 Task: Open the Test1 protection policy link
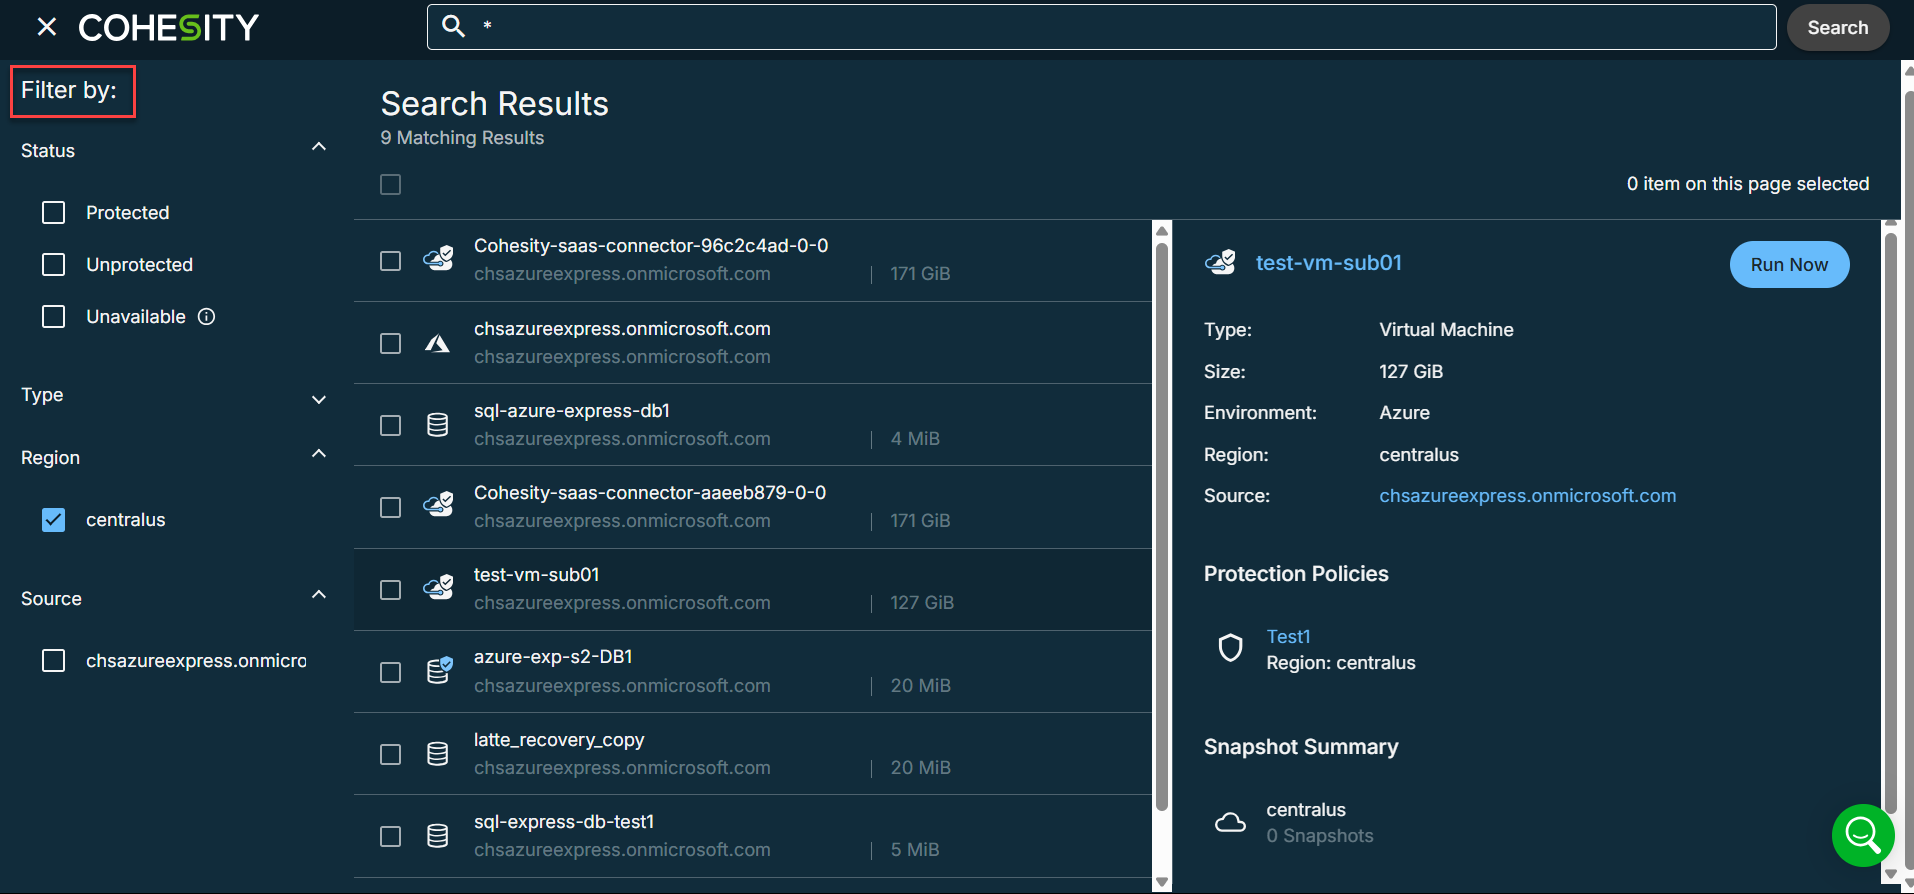1288,637
